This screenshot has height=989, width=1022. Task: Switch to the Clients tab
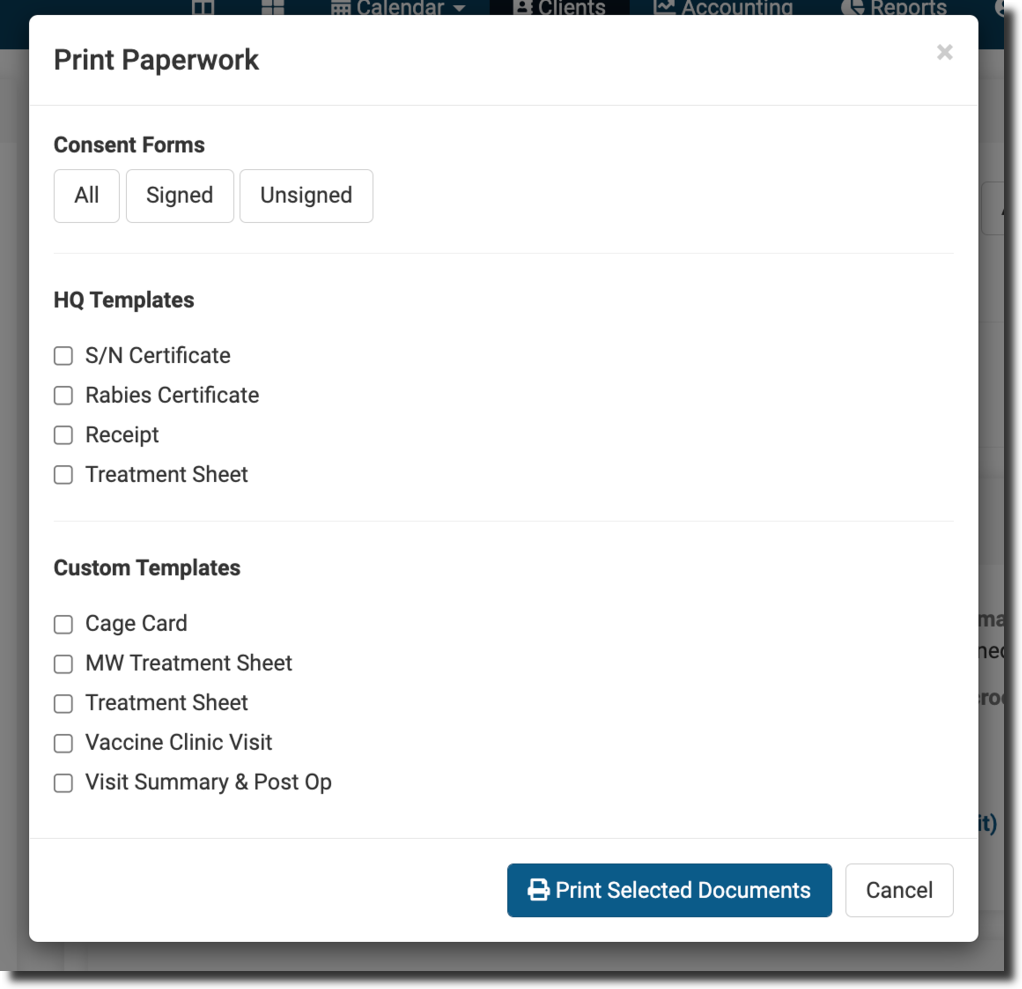click(559, 8)
